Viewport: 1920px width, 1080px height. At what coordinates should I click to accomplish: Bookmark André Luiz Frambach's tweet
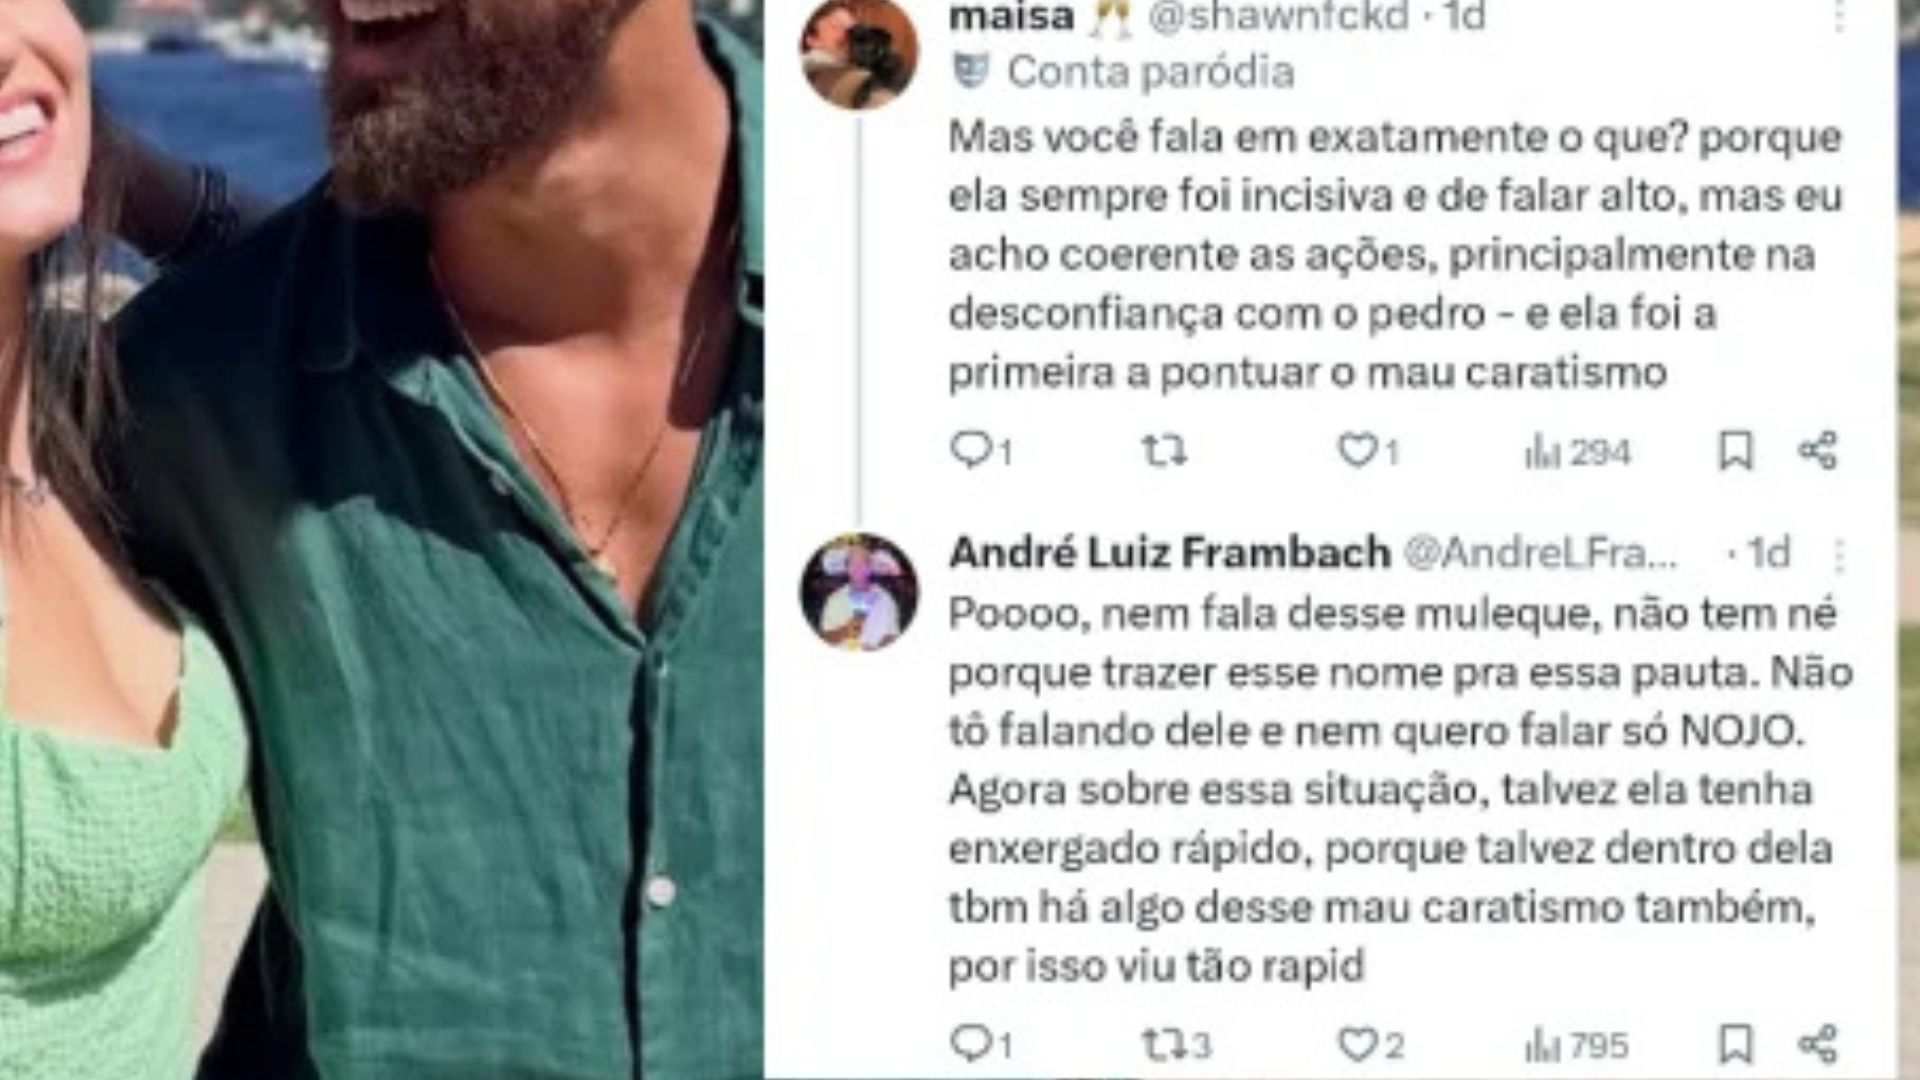pos(1736,1044)
